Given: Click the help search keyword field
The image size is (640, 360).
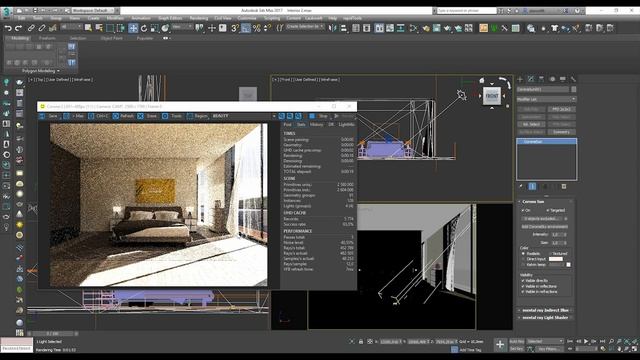Looking at the screenshot, I should click(466, 11).
